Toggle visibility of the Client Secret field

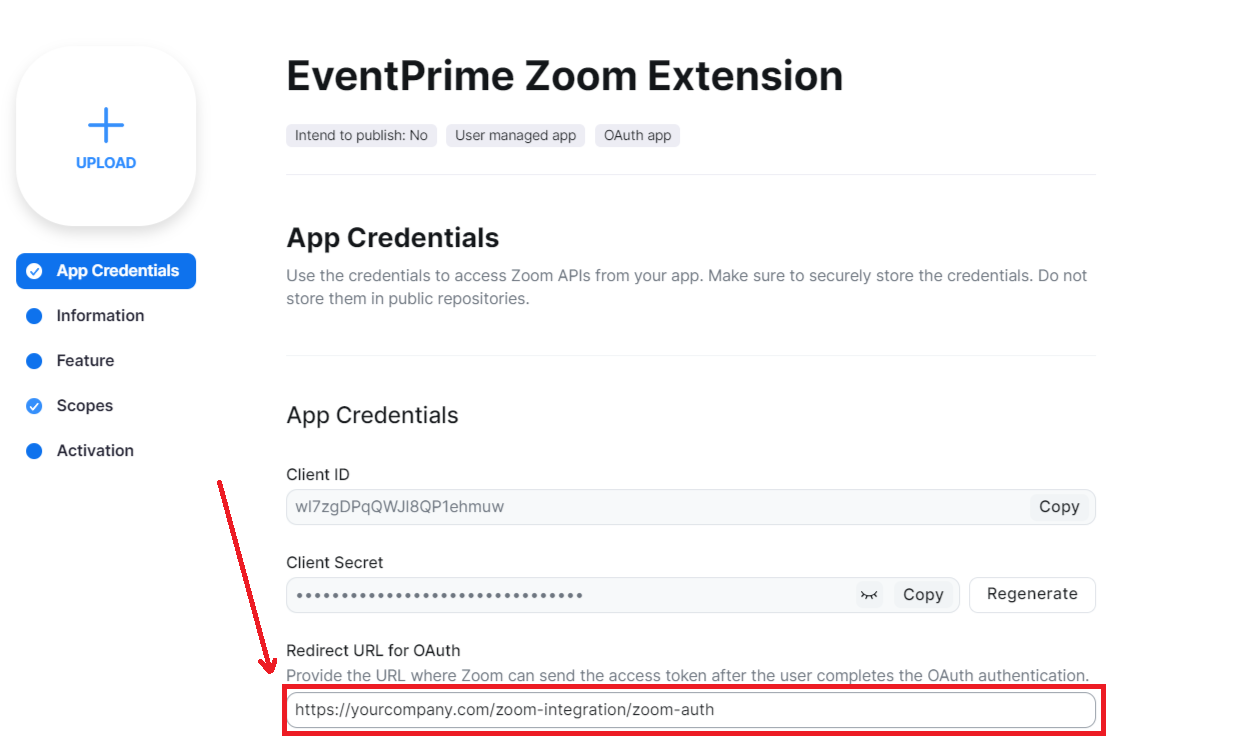point(869,594)
